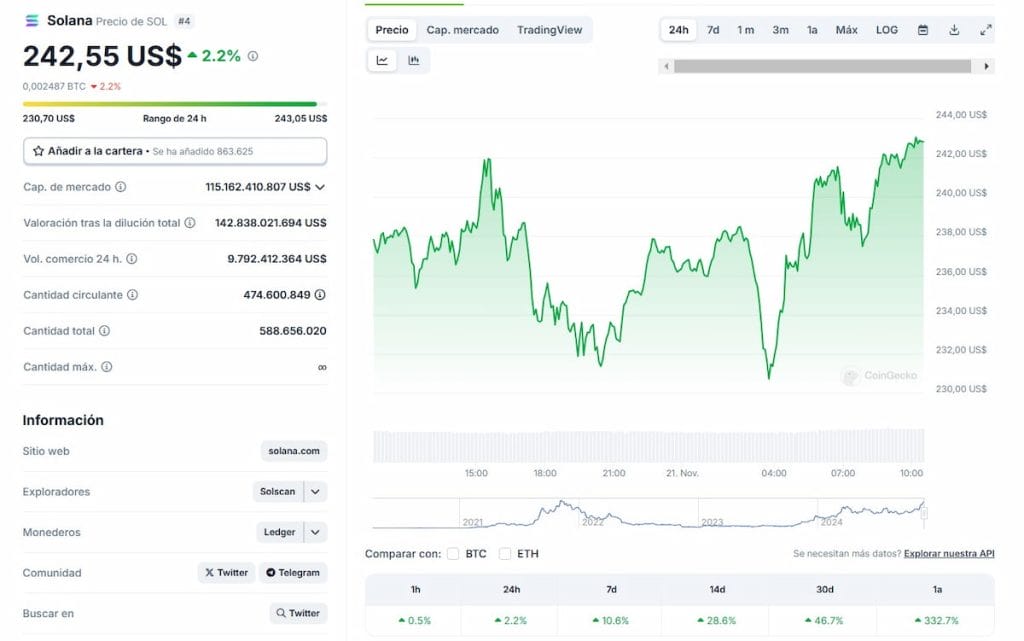The width and height of the screenshot is (1024, 641).
Task: Switch to Cap. mercado tab
Action: point(462,30)
